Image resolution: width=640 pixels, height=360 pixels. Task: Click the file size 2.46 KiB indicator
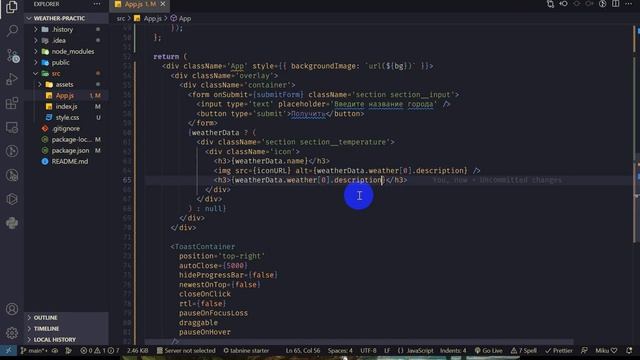[x=138, y=351]
